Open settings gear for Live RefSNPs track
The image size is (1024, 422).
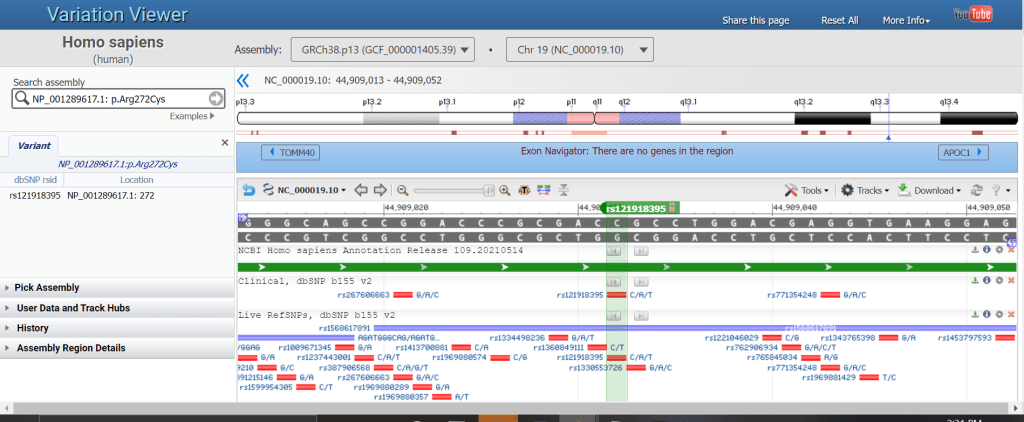(x=999, y=314)
